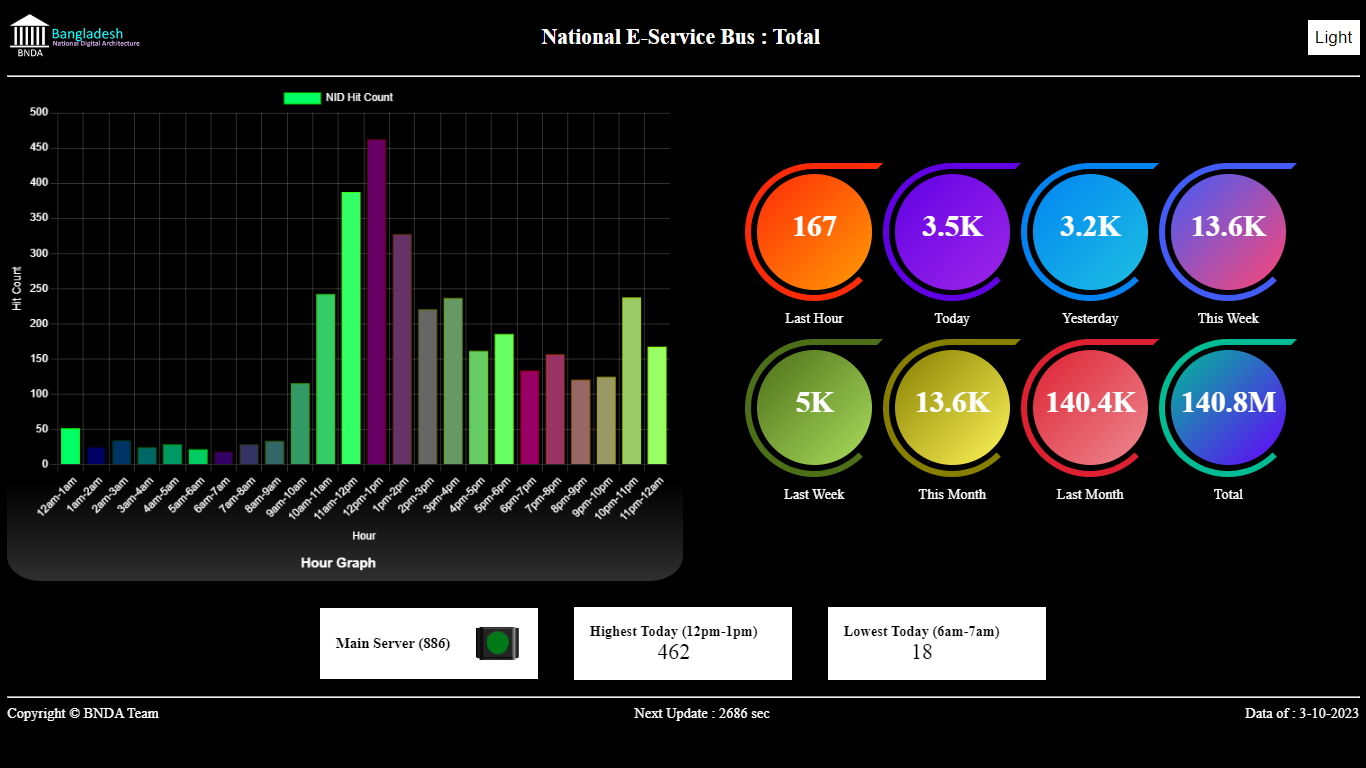
Task: Select the Yesterday 3.2K circle
Action: coord(1090,232)
